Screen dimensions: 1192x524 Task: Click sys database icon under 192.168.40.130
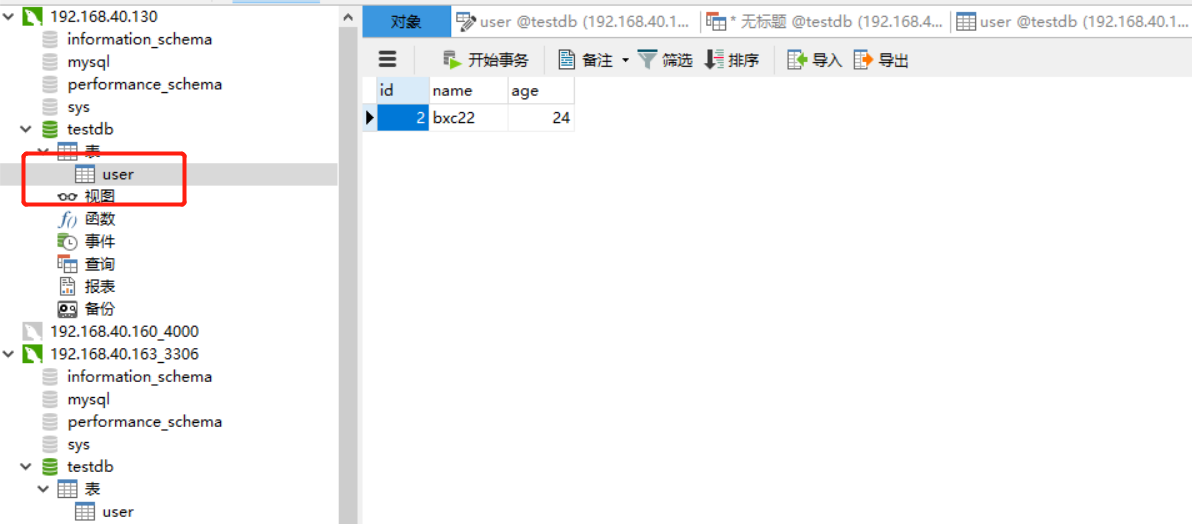(x=50, y=106)
